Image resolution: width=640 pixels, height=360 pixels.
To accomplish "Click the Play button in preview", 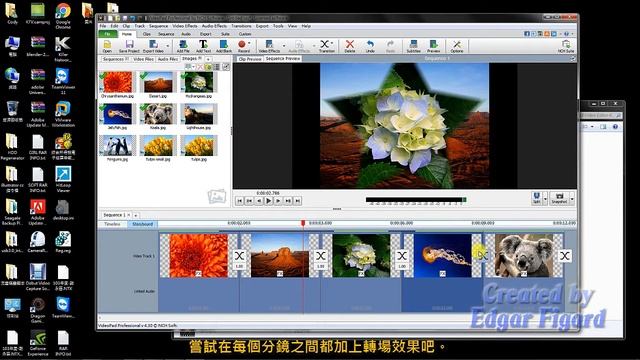I will tap(268, 201).
